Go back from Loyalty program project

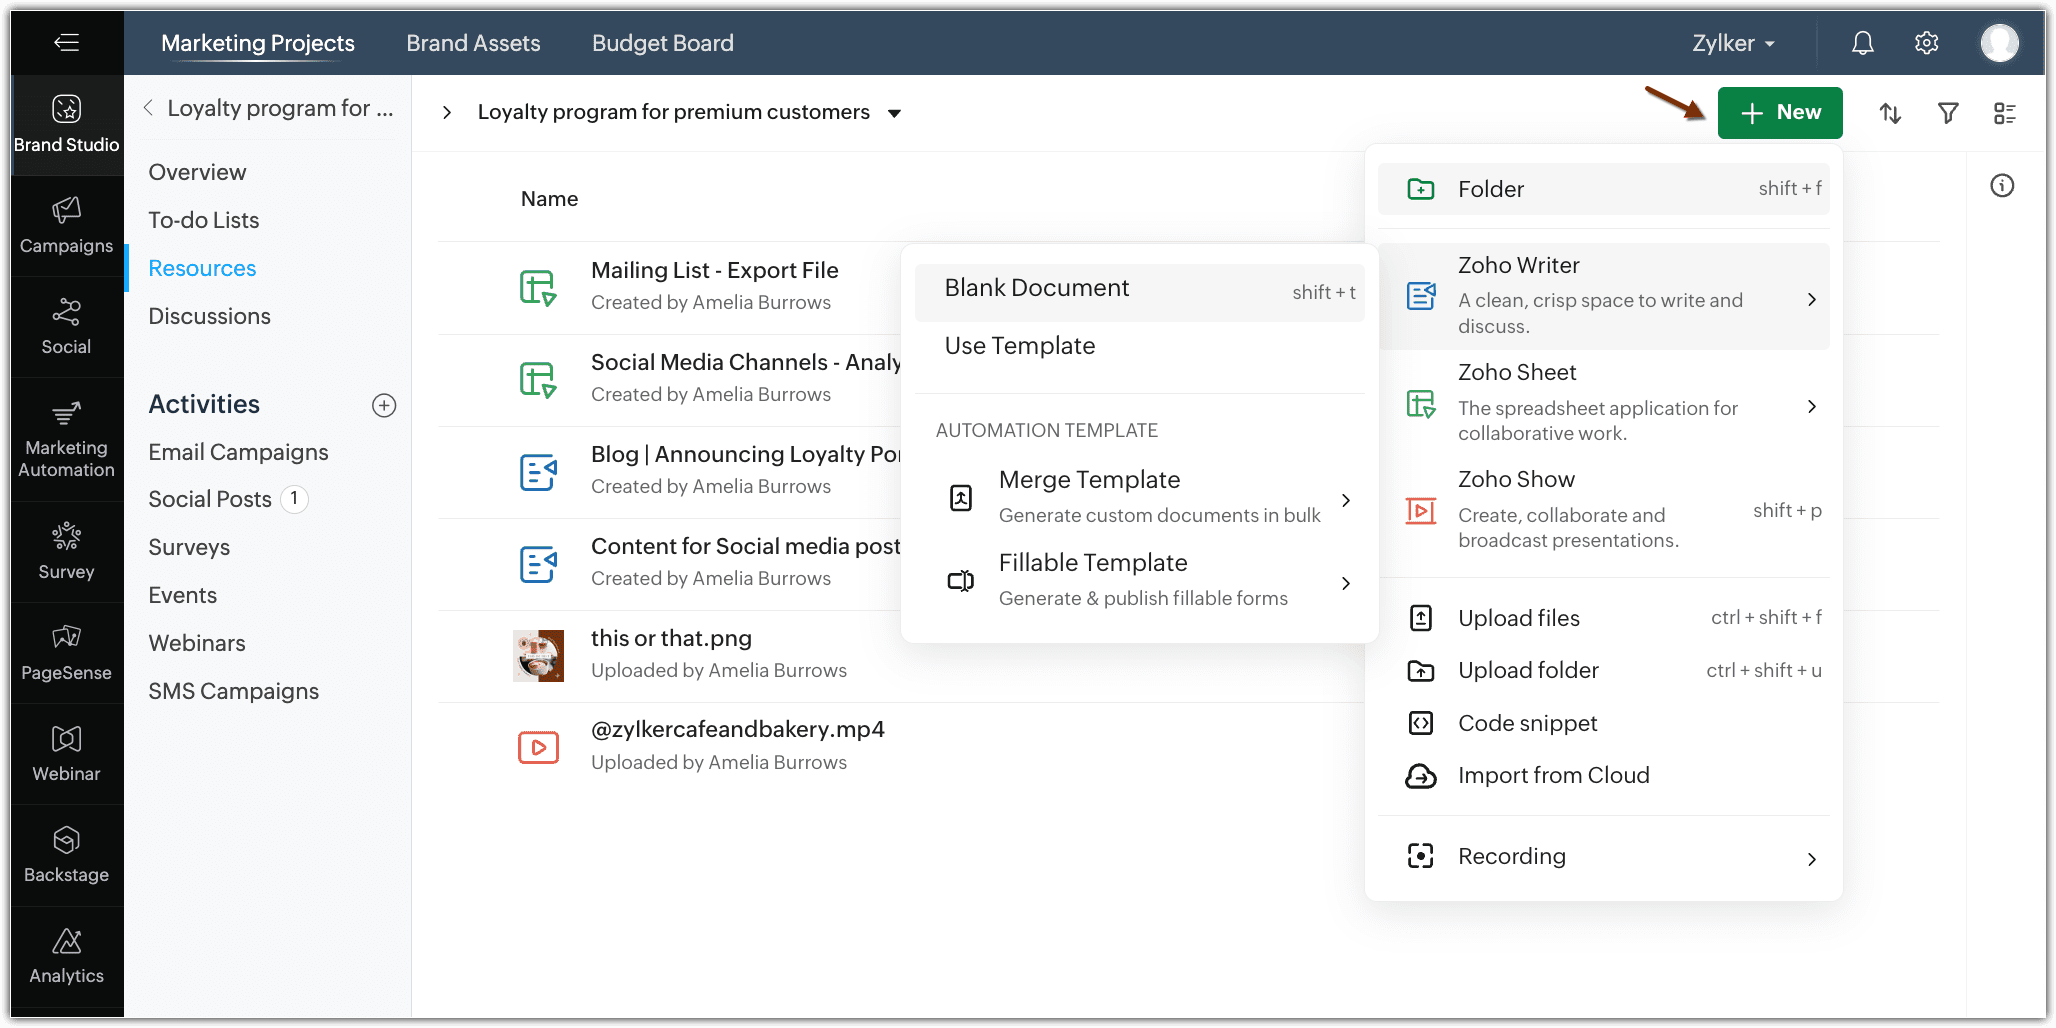148,107
